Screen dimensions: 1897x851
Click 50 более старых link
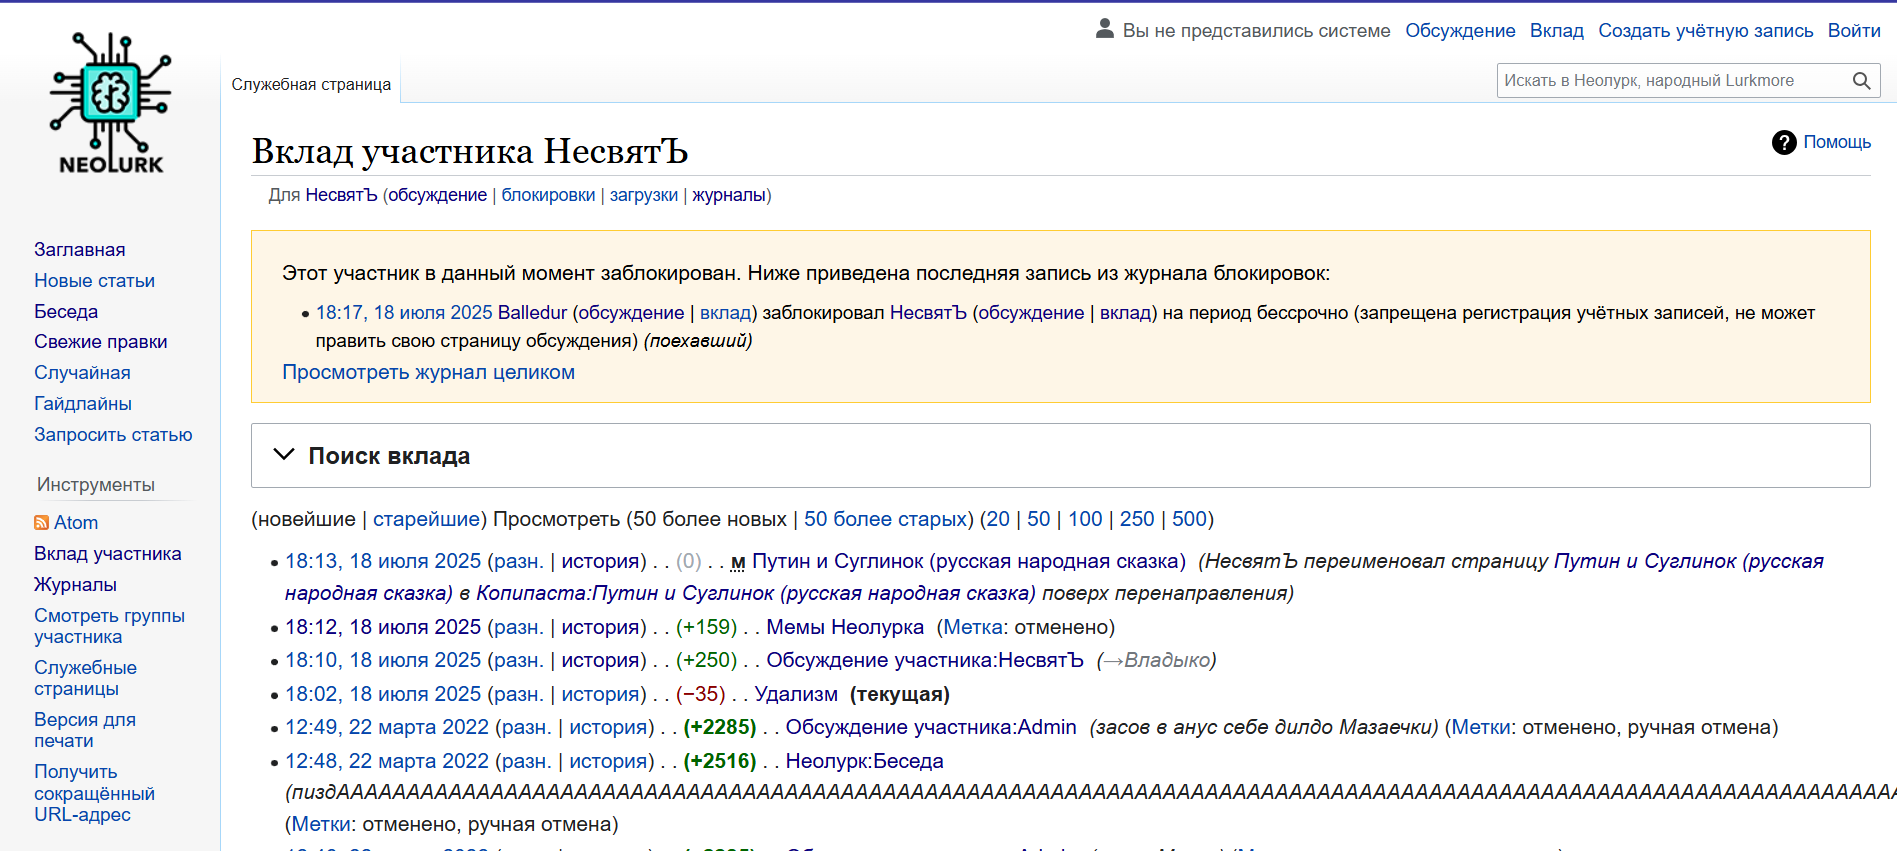pos(885,519)
